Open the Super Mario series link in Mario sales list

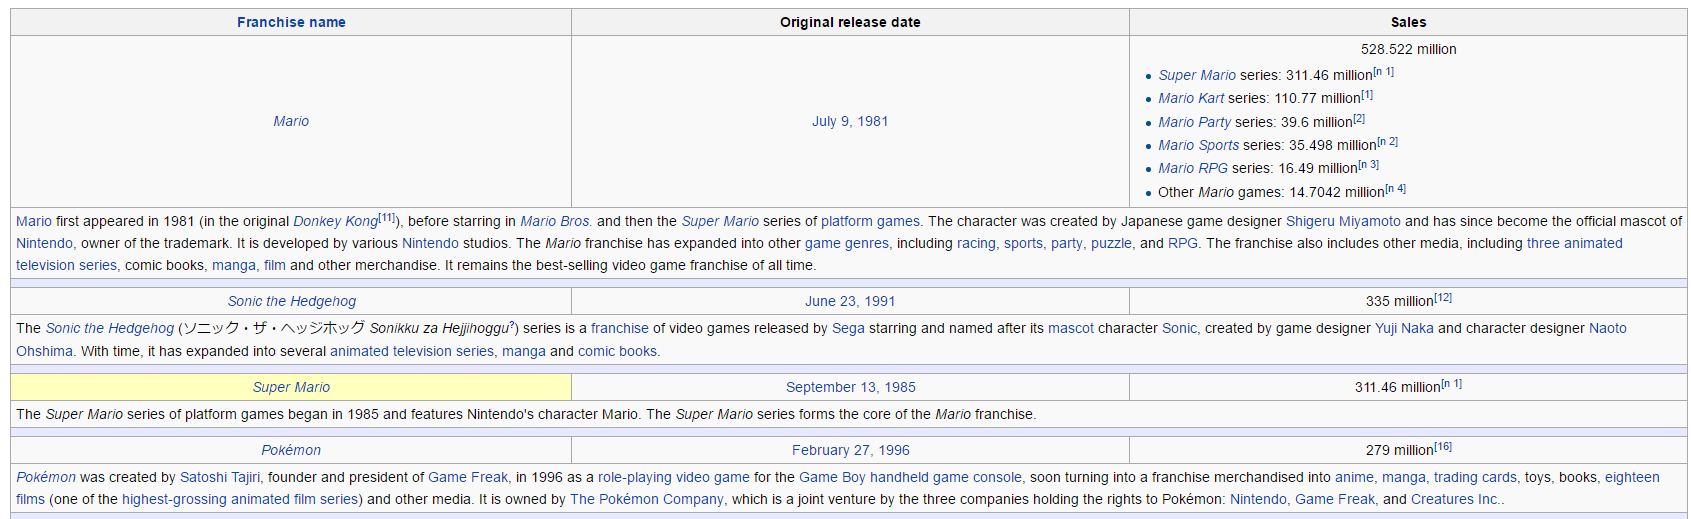click(x=1197, y=75)
